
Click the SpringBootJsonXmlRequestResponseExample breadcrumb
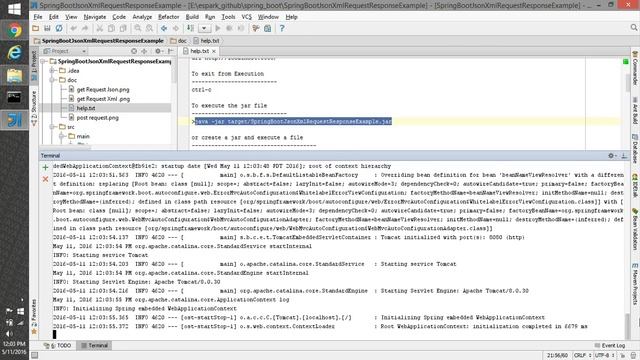98,41
